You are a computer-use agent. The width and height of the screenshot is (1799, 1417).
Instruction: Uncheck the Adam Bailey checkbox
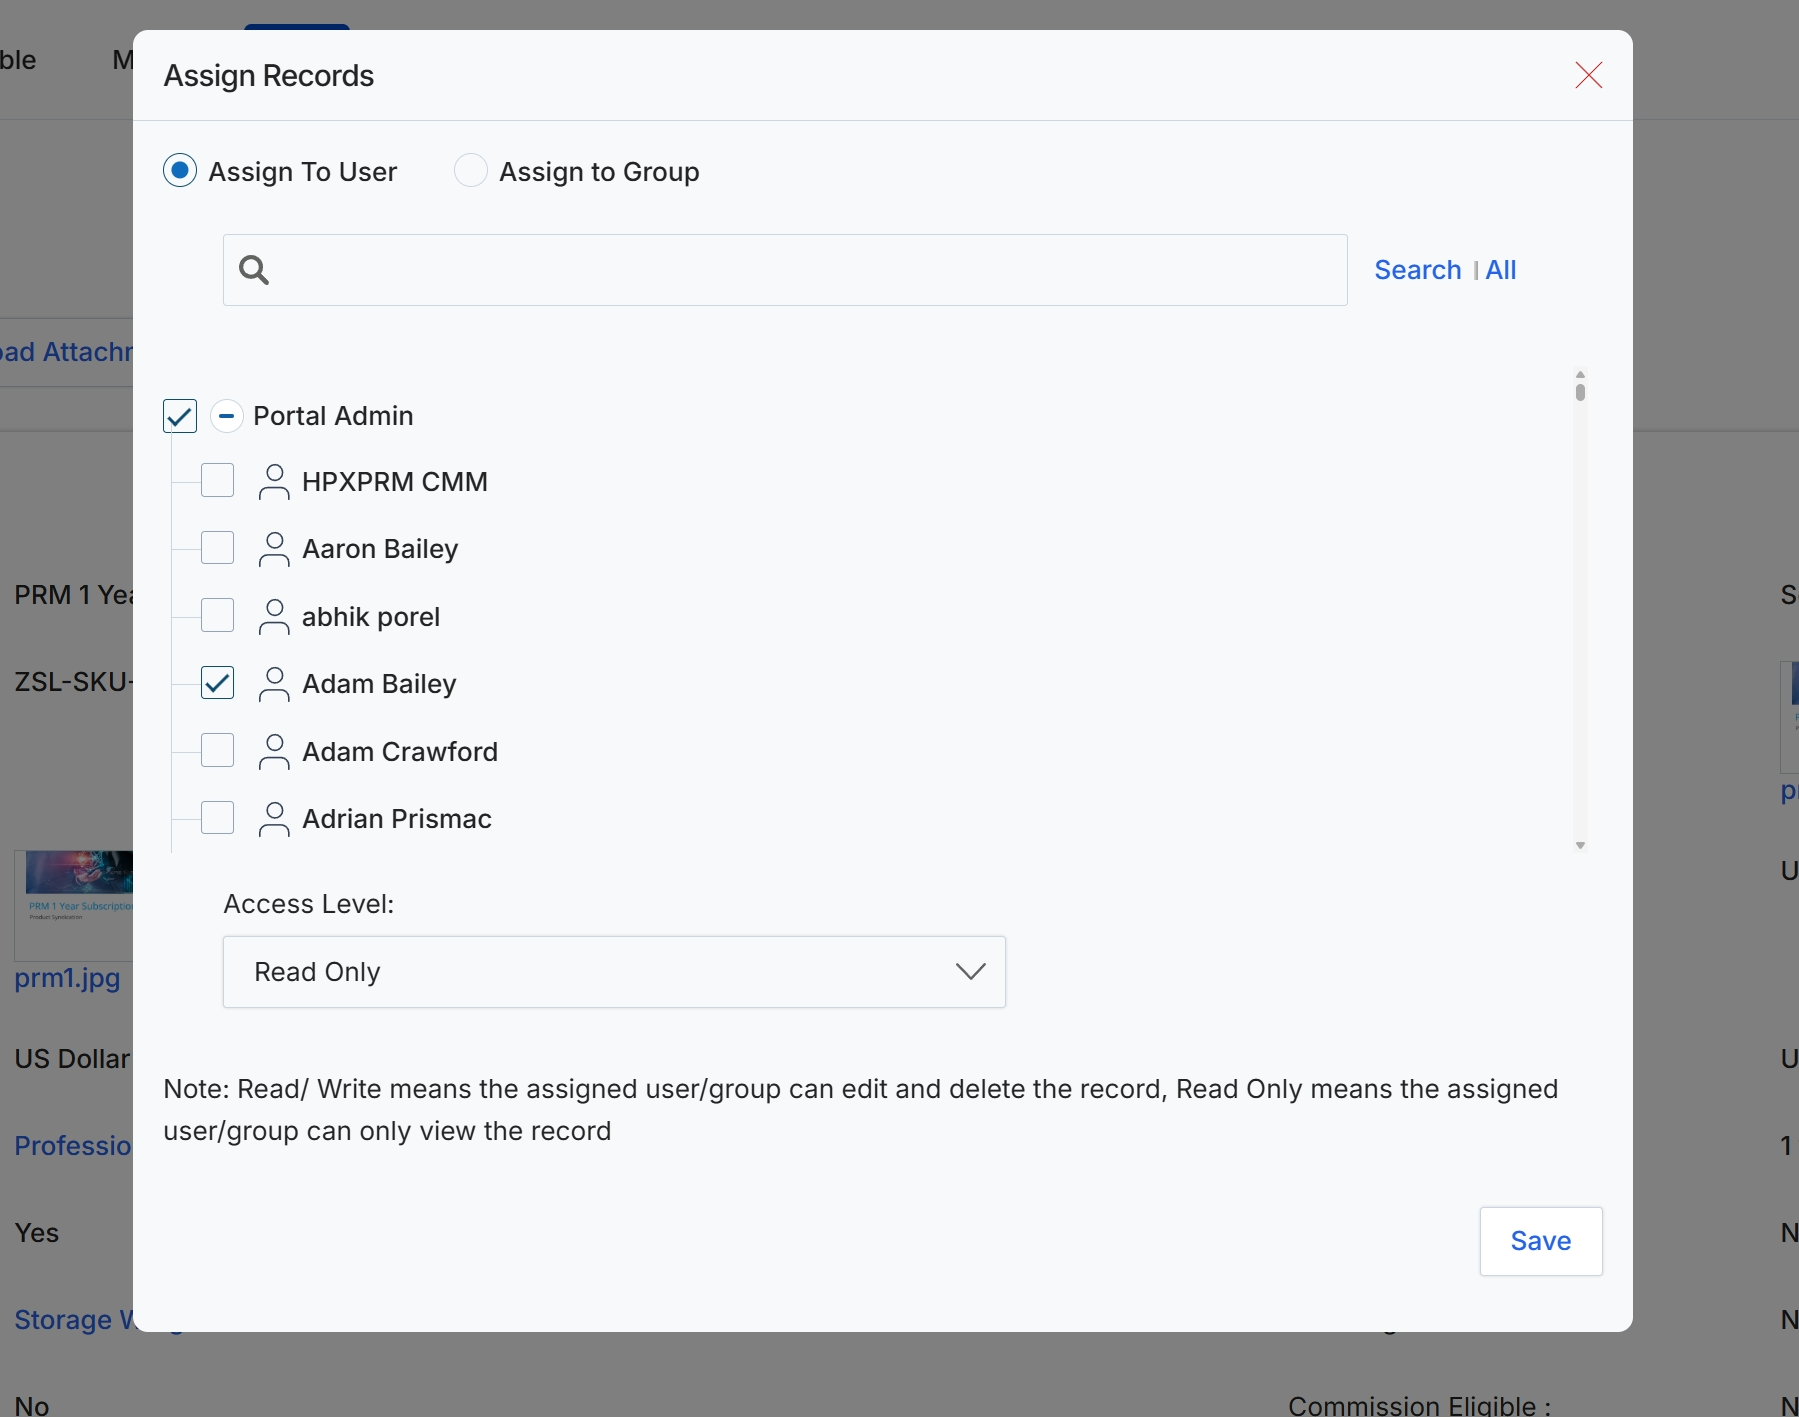[217, 683]
